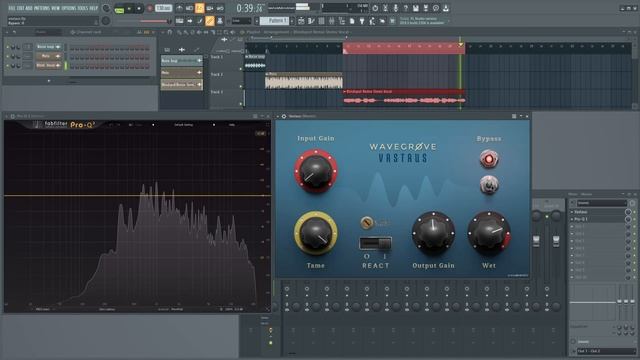
Task: Click the download arrow icon in top toolbar
Action: pyautogui.click(x=446, y=8)
